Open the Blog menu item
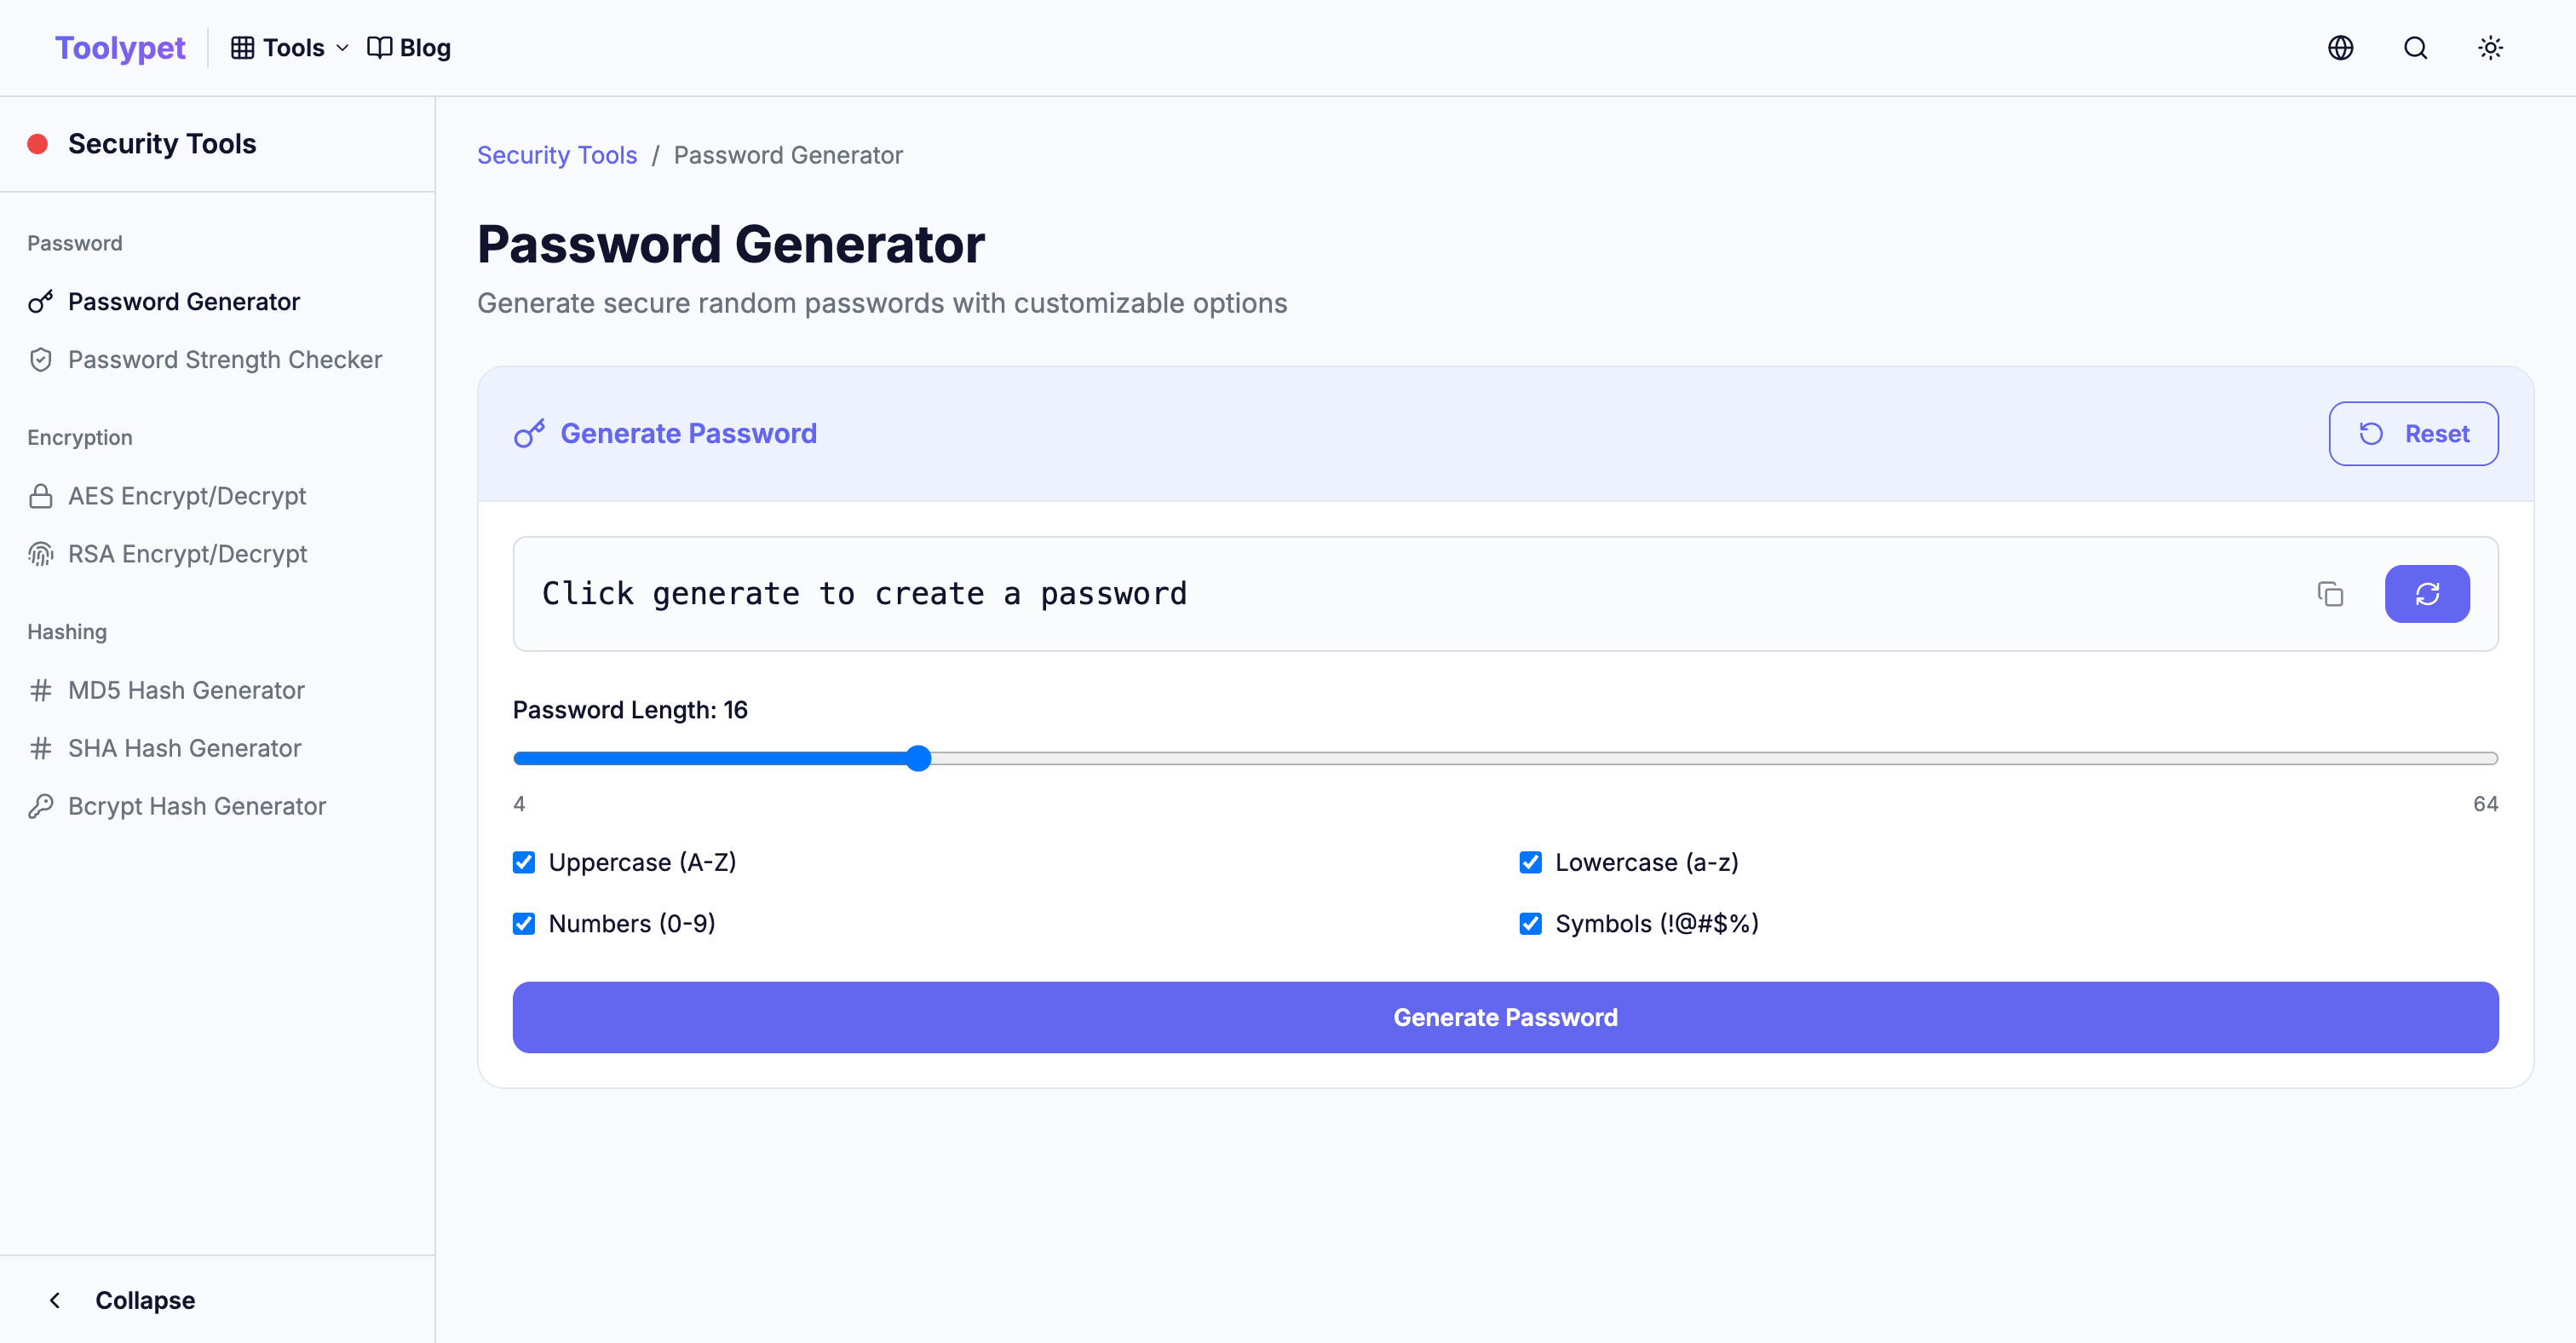 pos(409,48)
